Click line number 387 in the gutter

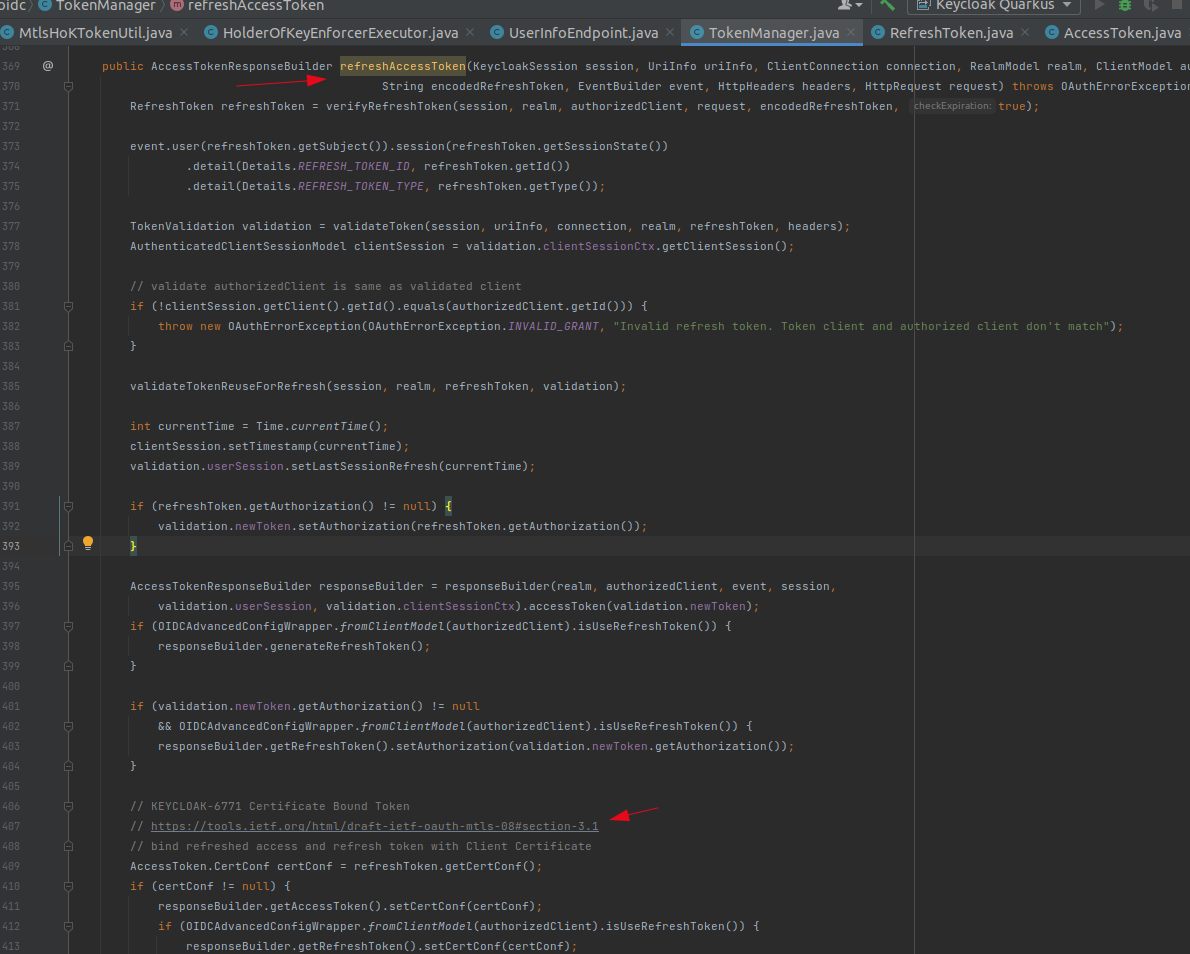(x=11, y=427)
